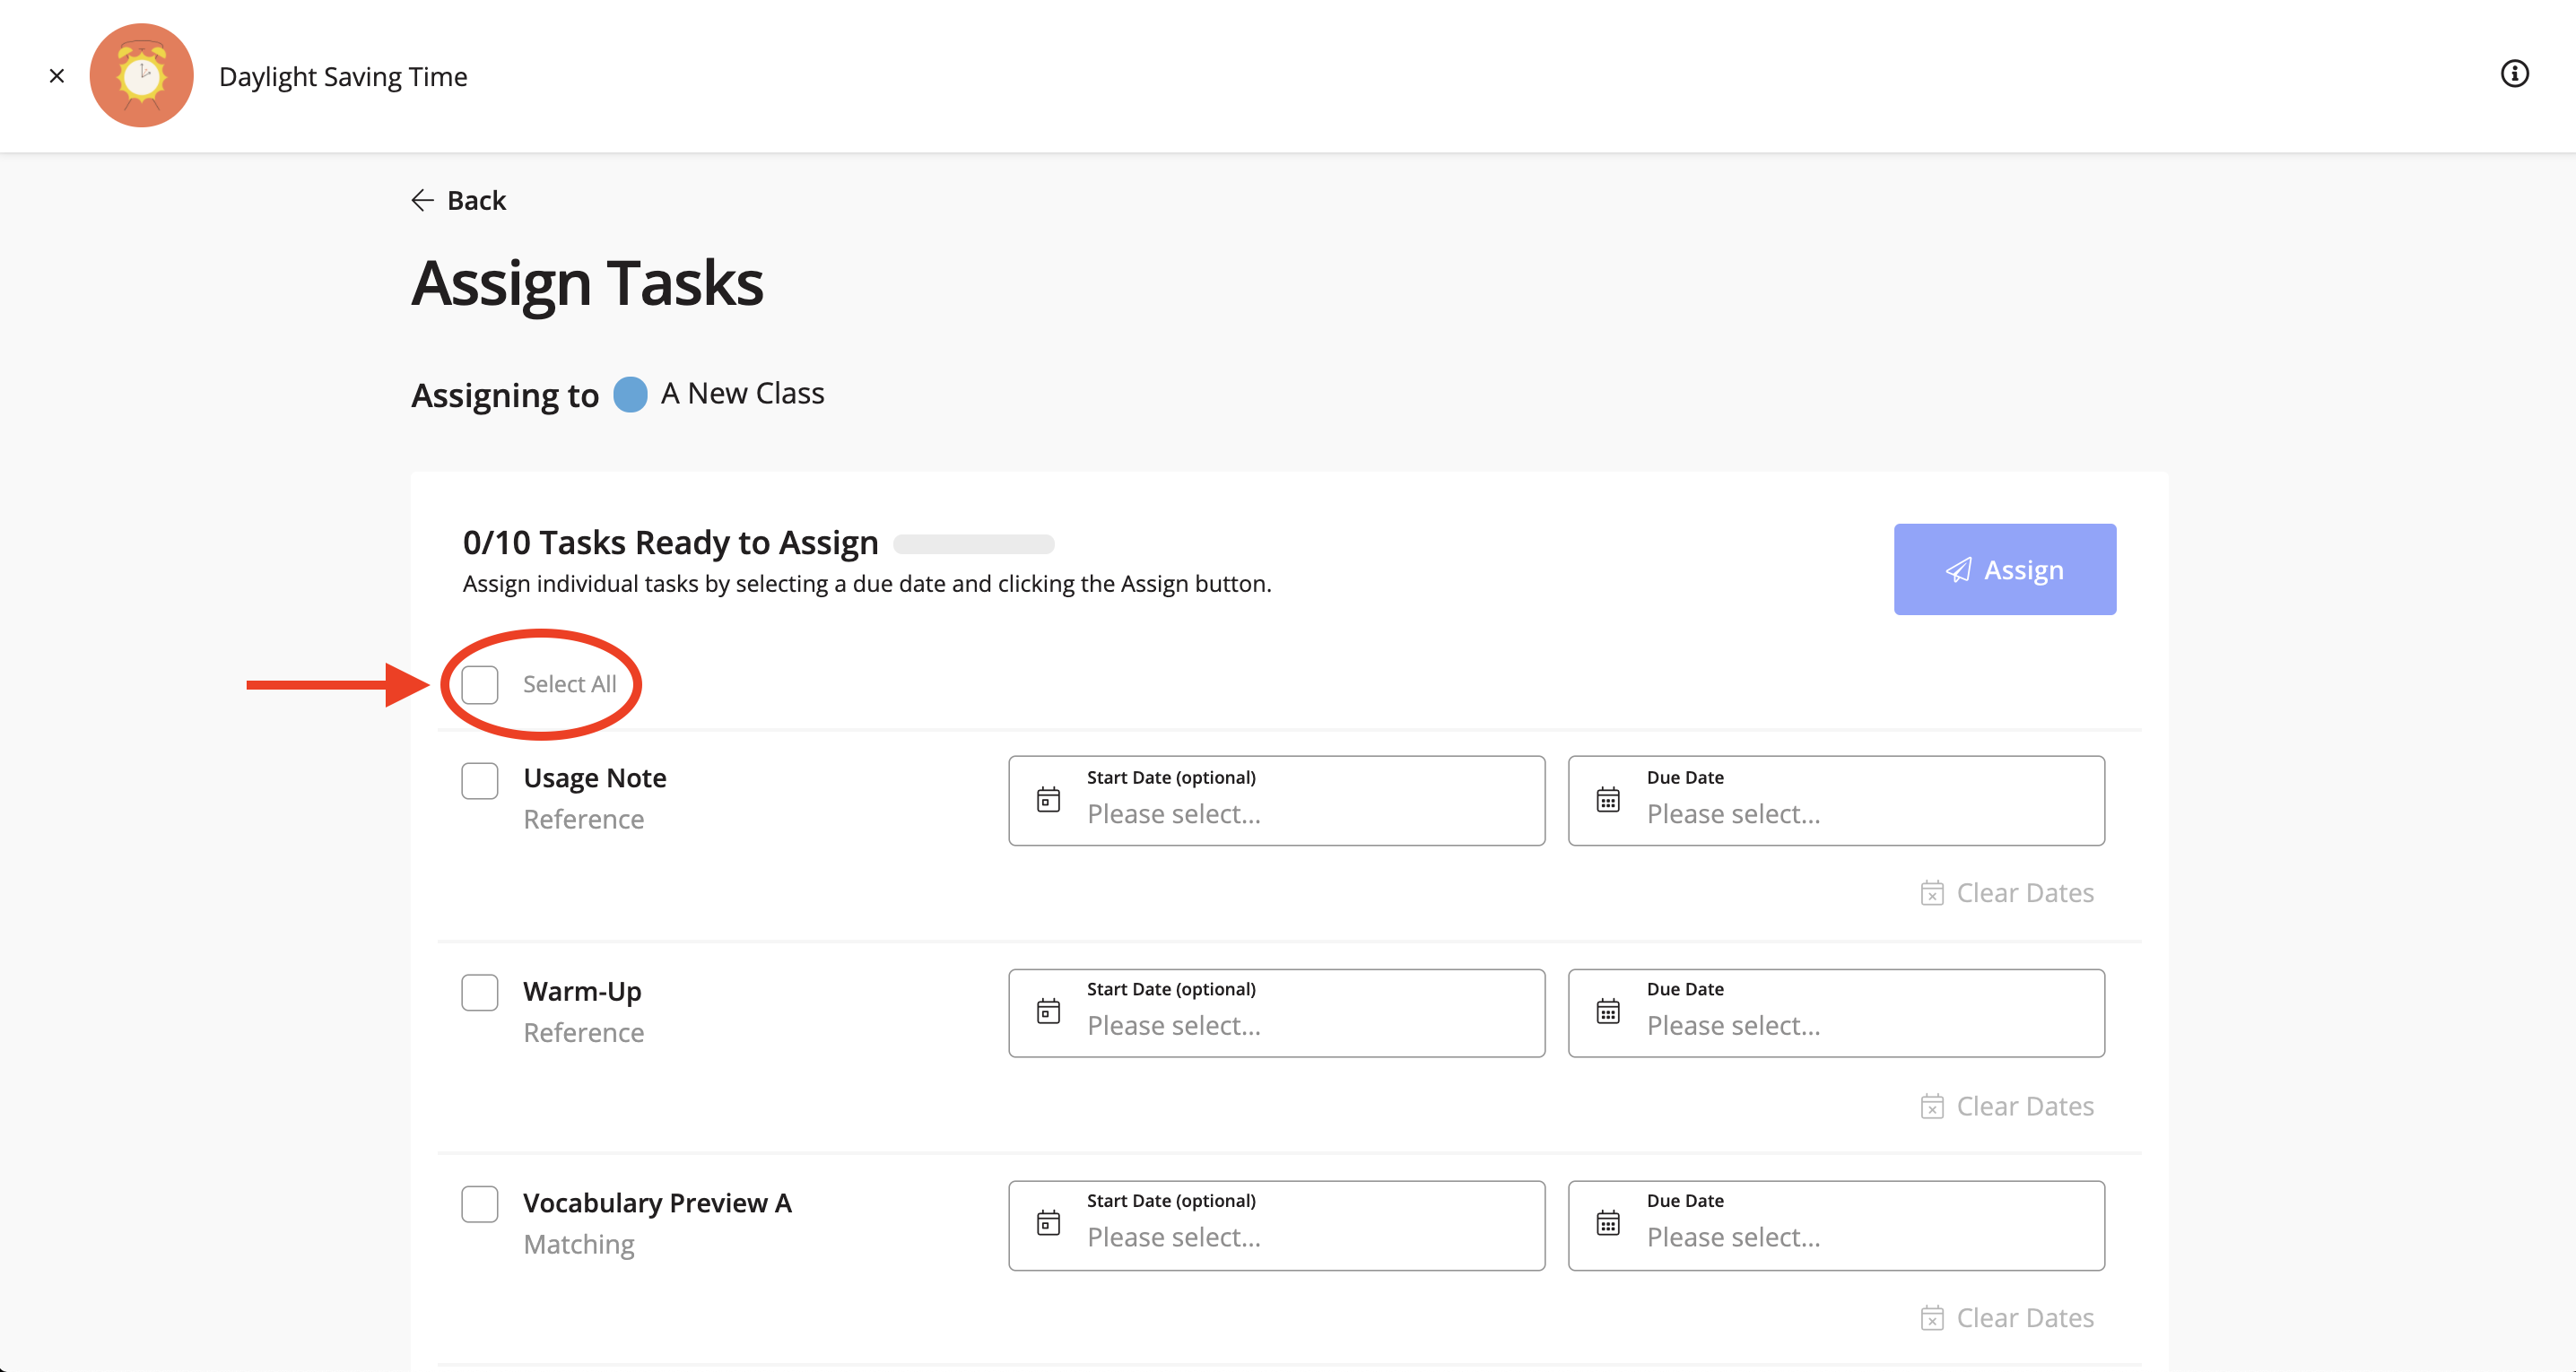
Task: Click Clear Dates under Warm-Up
Action: pos(2008,1106)
